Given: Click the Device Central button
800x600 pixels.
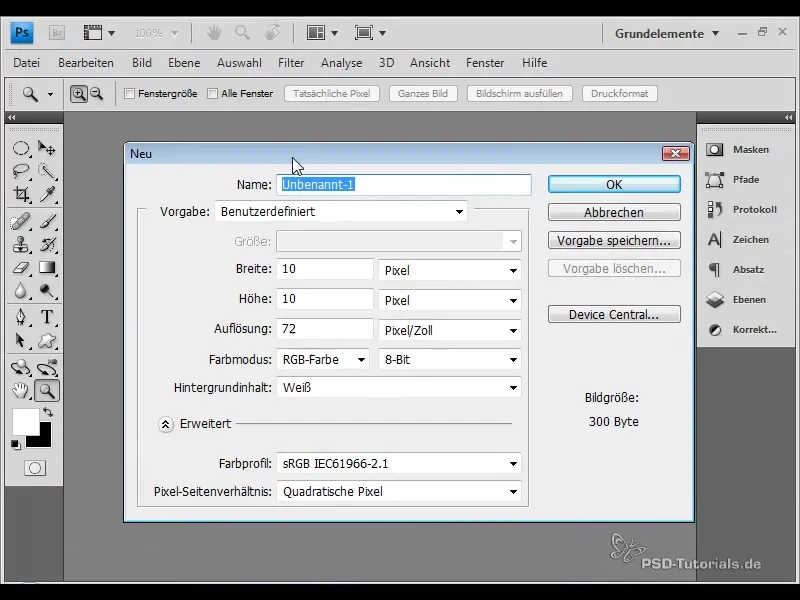Looking at the screenshot, I should click(x=614, y=314).
